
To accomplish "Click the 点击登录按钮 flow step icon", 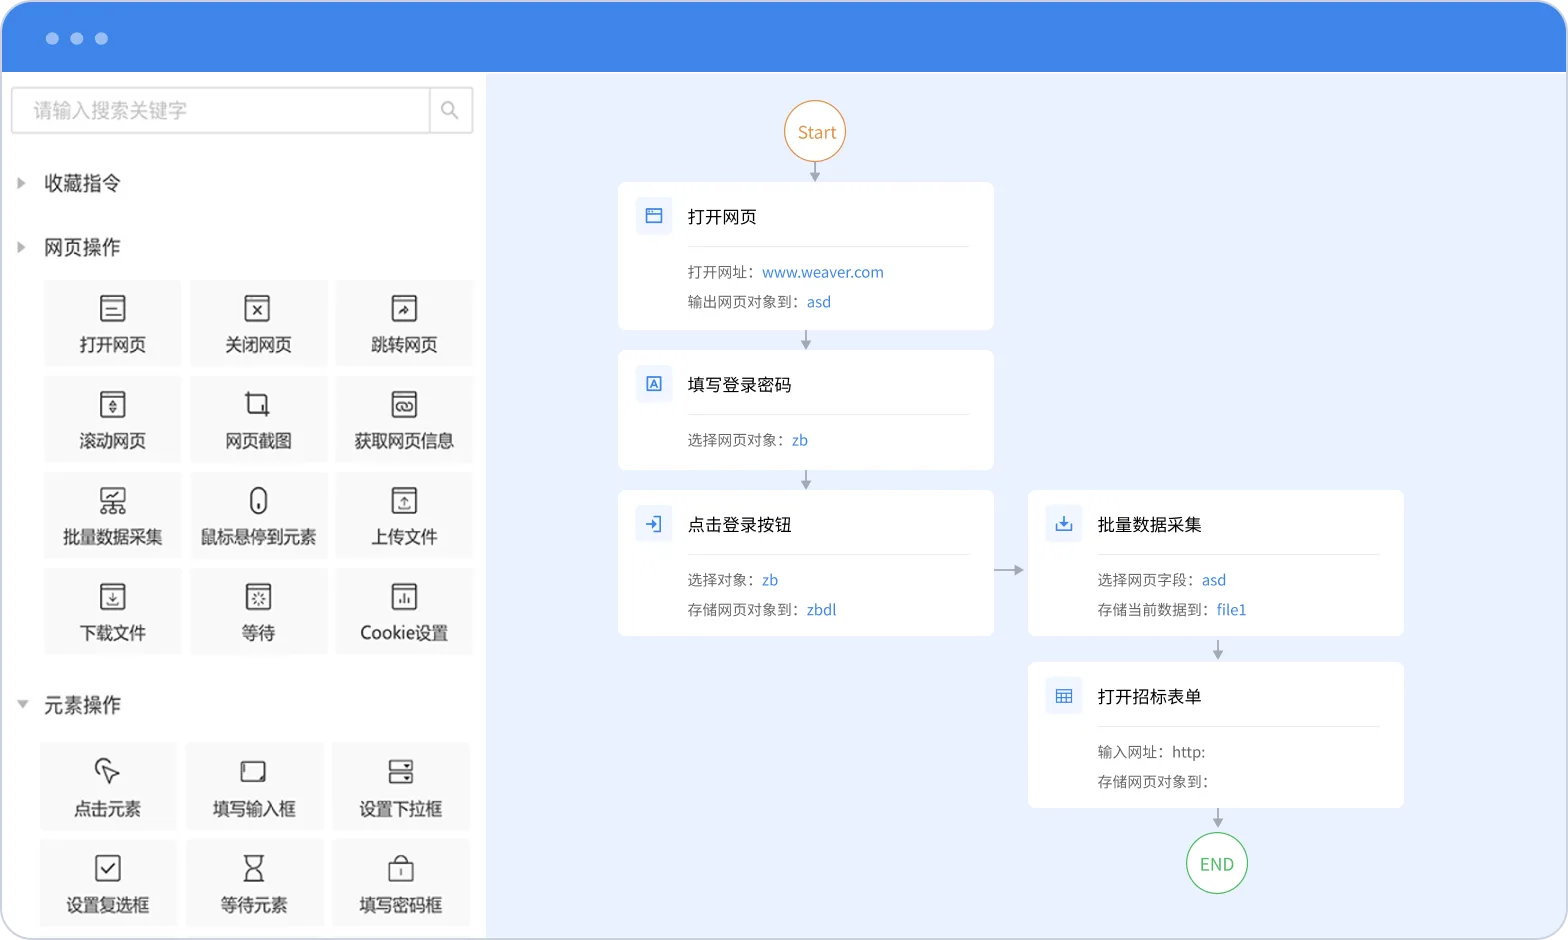I will click(x=654, y=524).
